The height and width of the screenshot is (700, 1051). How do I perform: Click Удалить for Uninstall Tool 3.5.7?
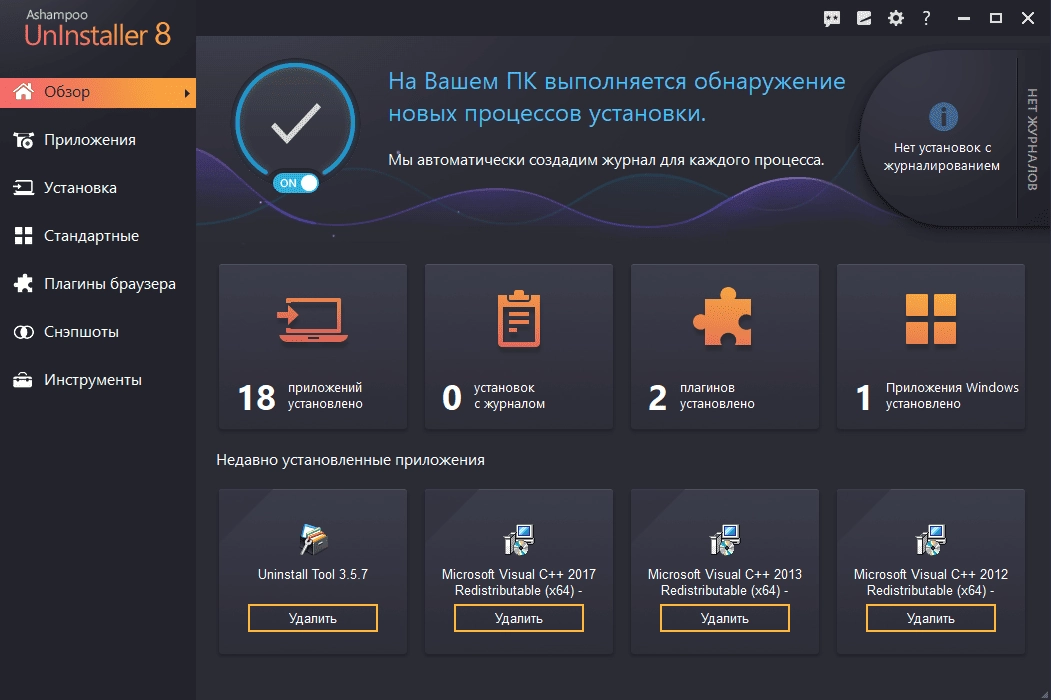(313, 618)
